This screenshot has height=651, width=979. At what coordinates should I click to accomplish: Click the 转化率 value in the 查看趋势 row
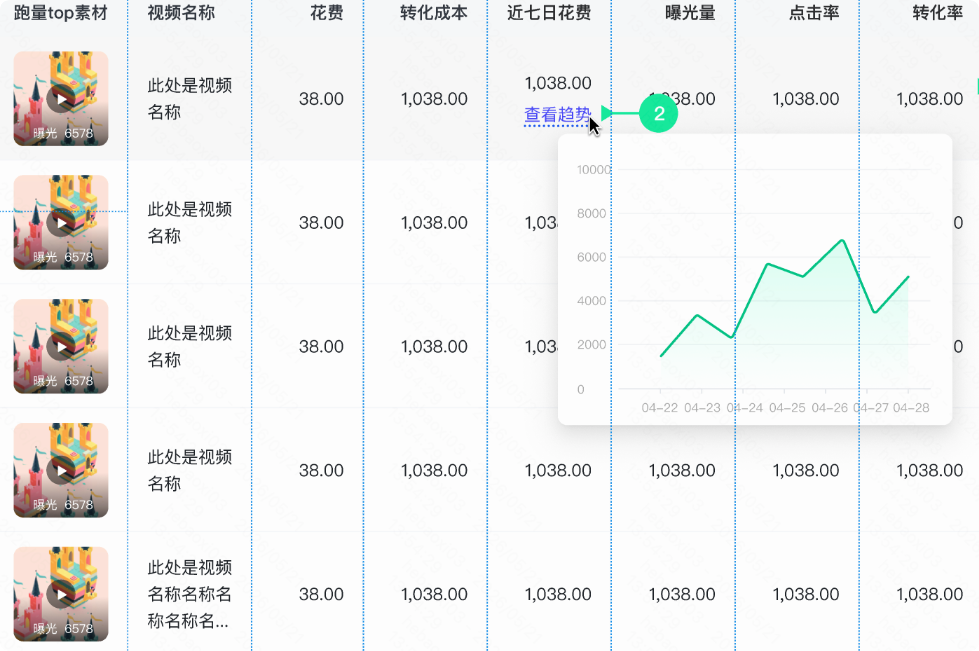[930, 99]
